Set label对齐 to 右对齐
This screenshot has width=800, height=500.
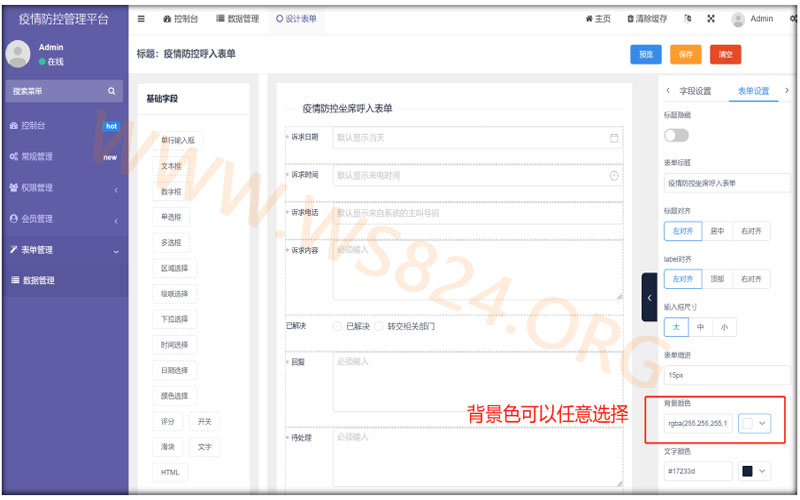[x=751, y=279]
